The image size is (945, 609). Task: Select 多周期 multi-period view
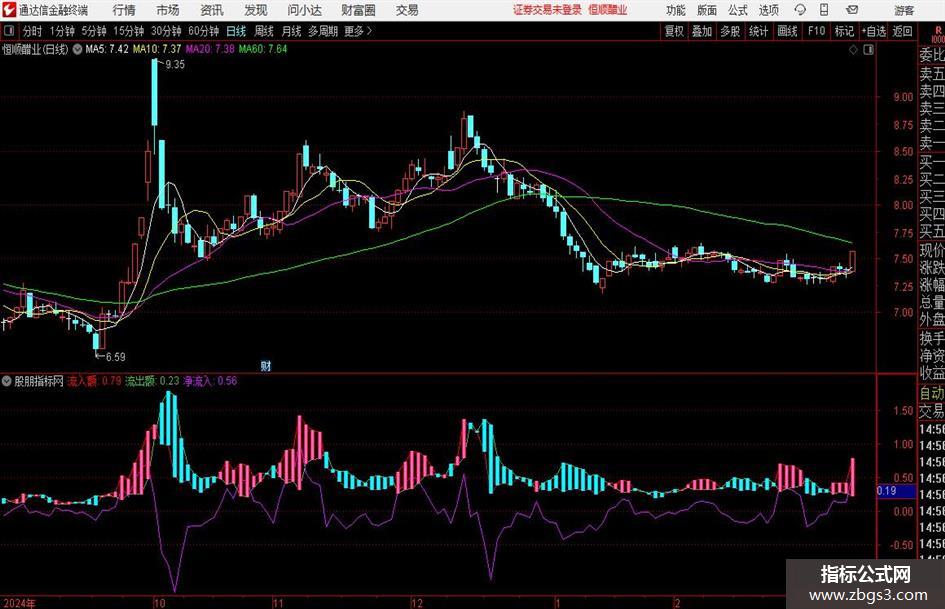322,31
